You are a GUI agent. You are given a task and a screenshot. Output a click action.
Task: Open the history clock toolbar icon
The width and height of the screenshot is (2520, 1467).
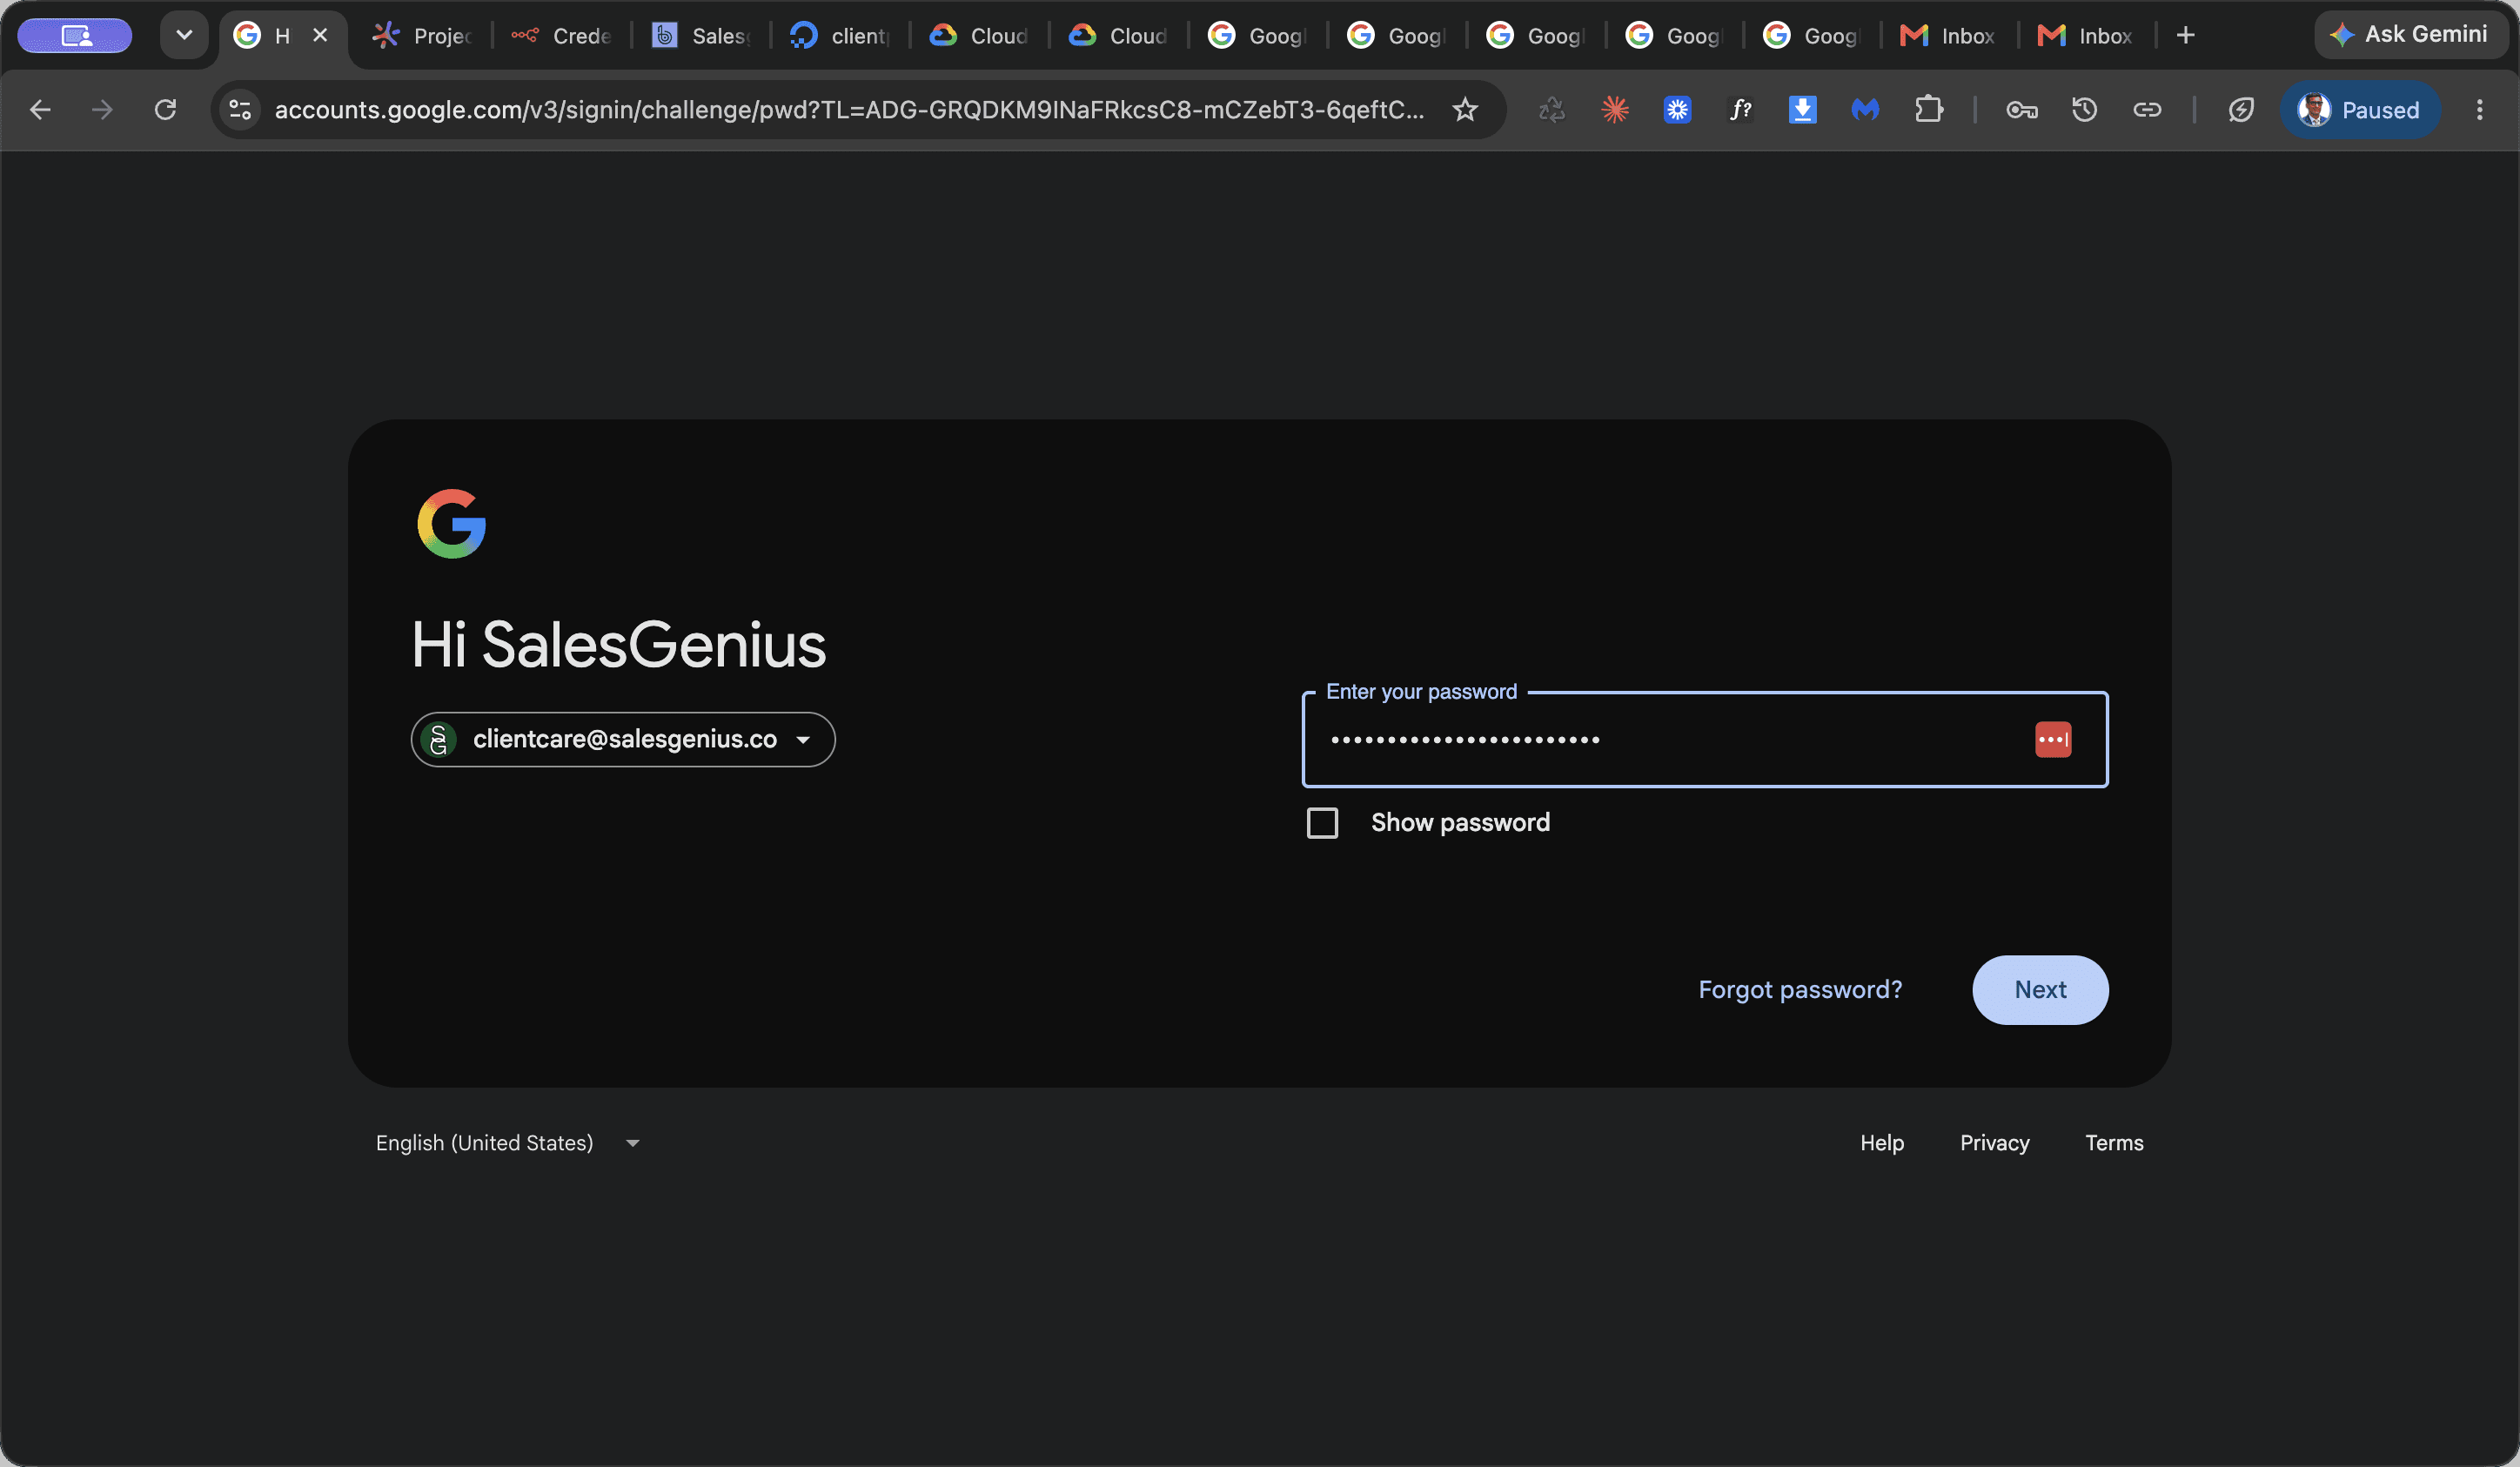point(2084,110)
